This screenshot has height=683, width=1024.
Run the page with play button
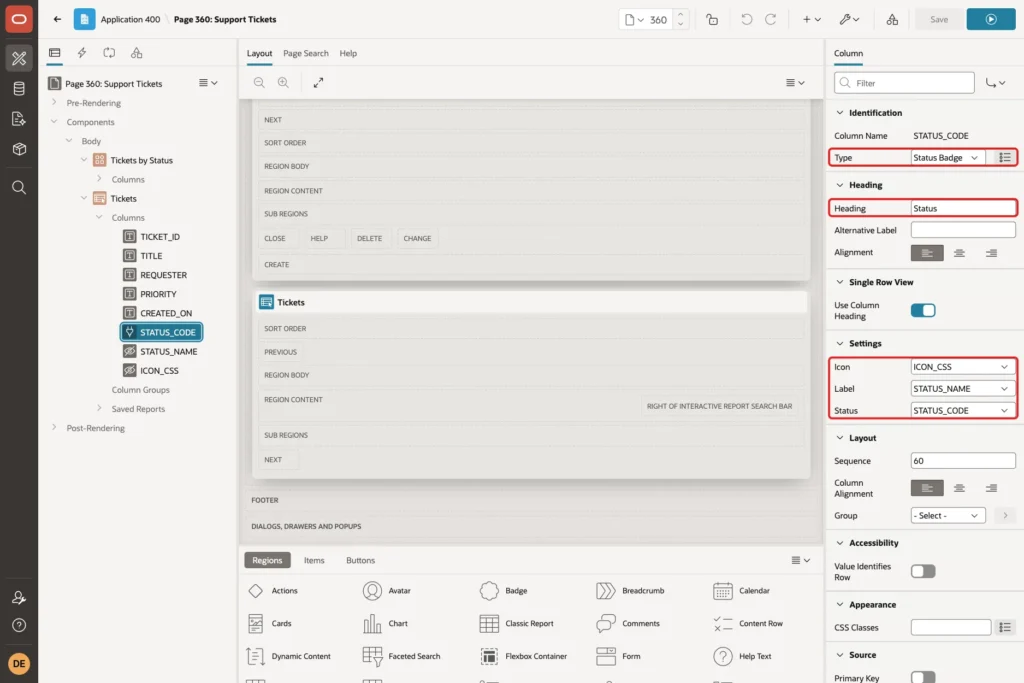click(991, 20)
